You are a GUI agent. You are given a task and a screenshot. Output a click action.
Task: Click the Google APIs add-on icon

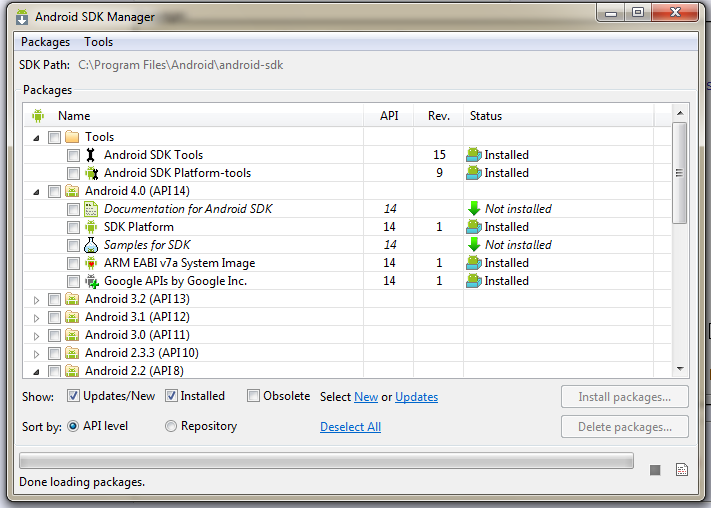(92, 281)
